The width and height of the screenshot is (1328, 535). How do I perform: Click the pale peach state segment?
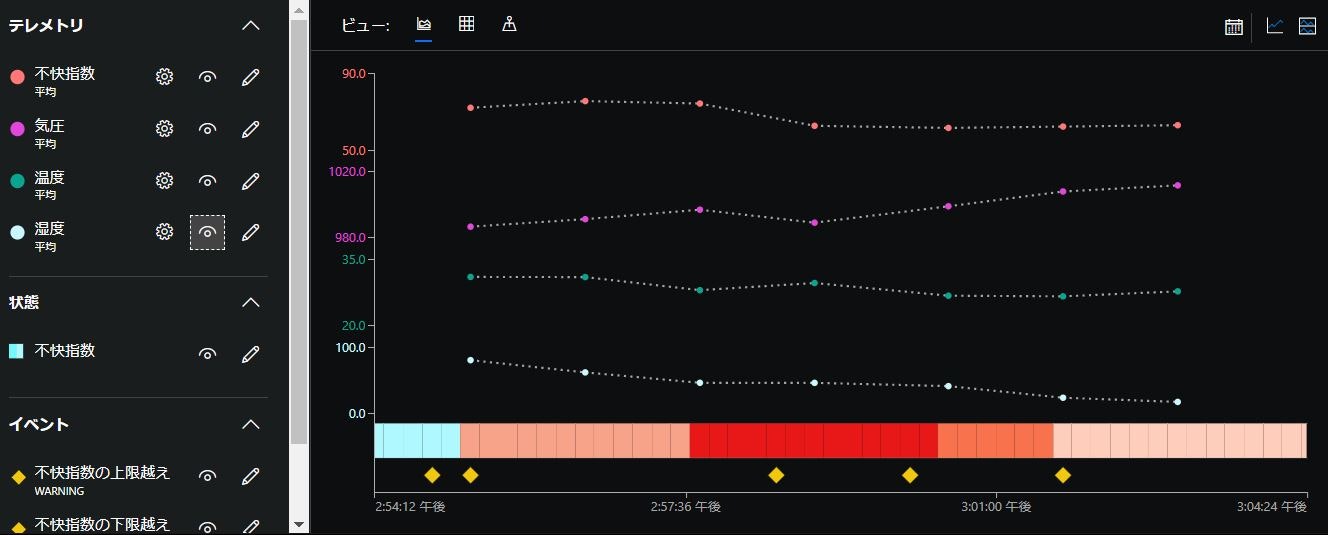click(1180, 440)
